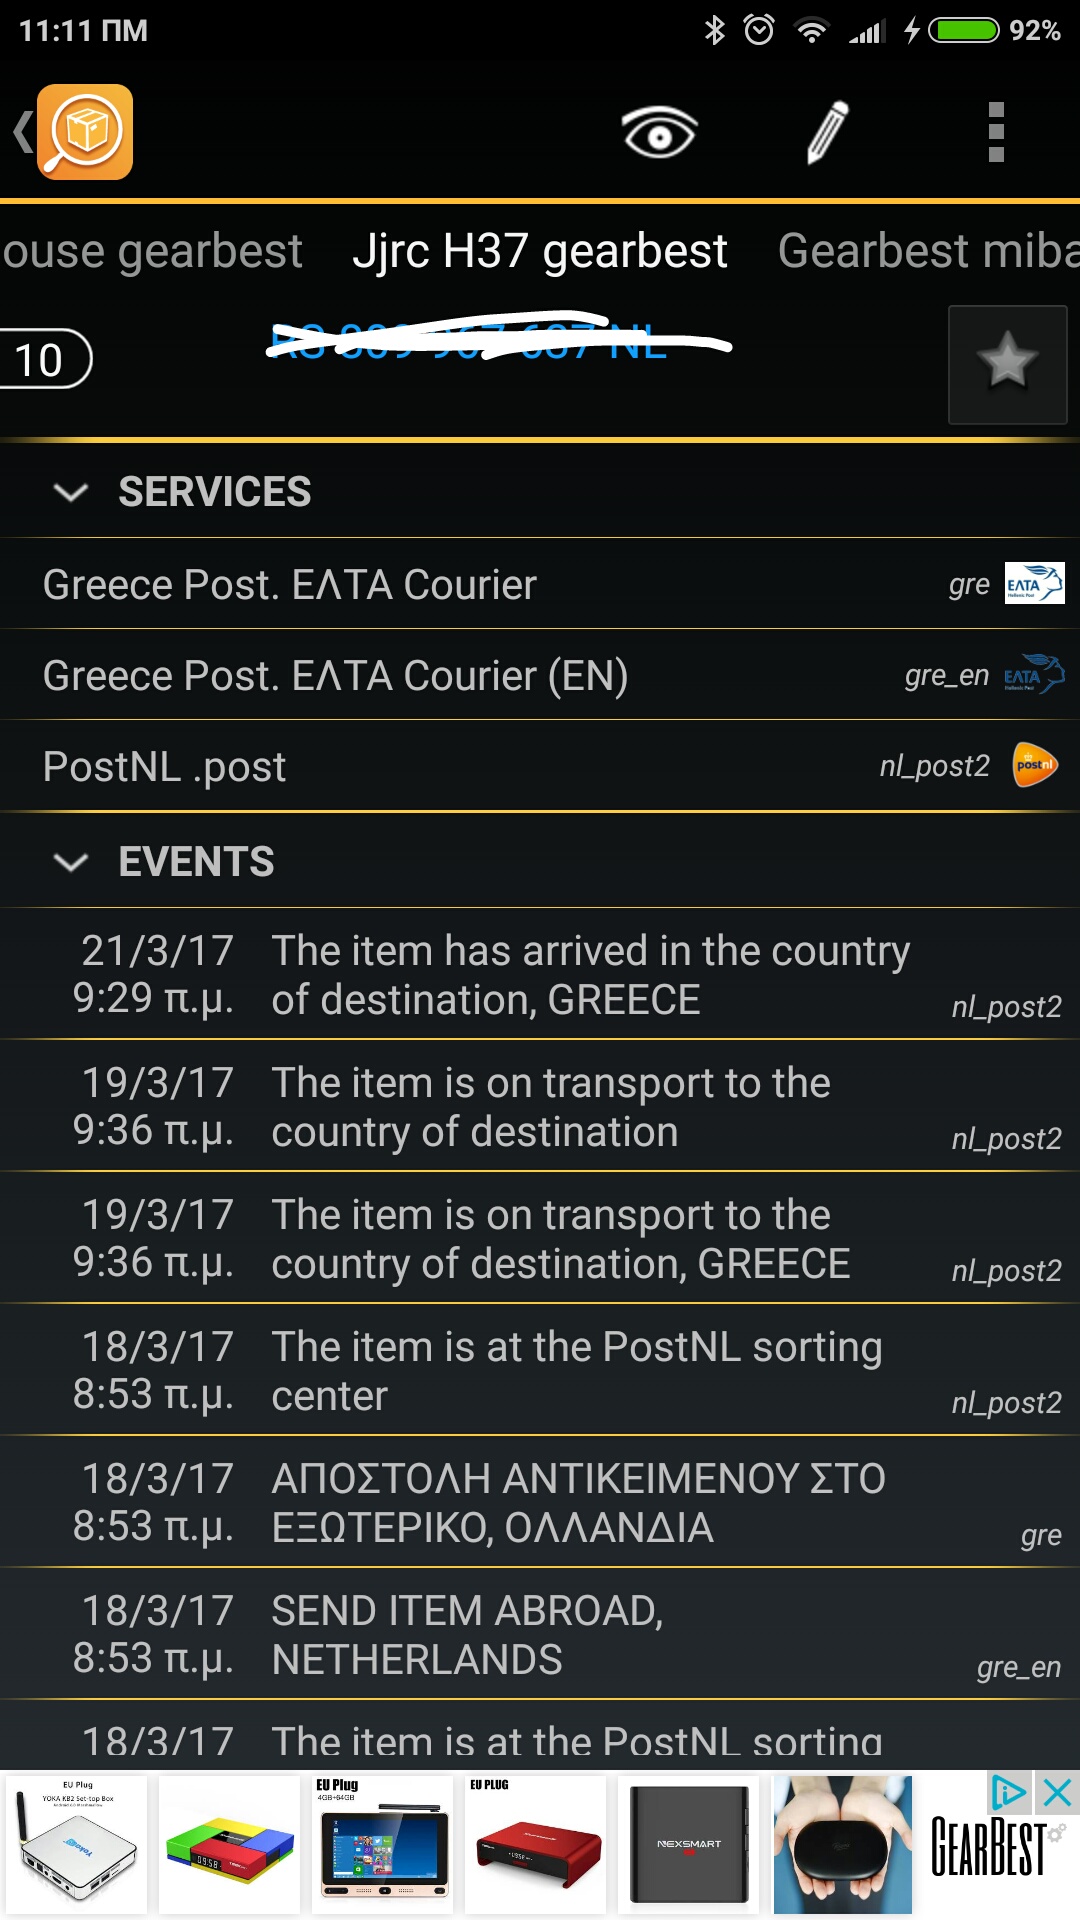Collapse the SERVICES section
The width and height of the screenshot is (1080, 1920).
tap(71, 492)
